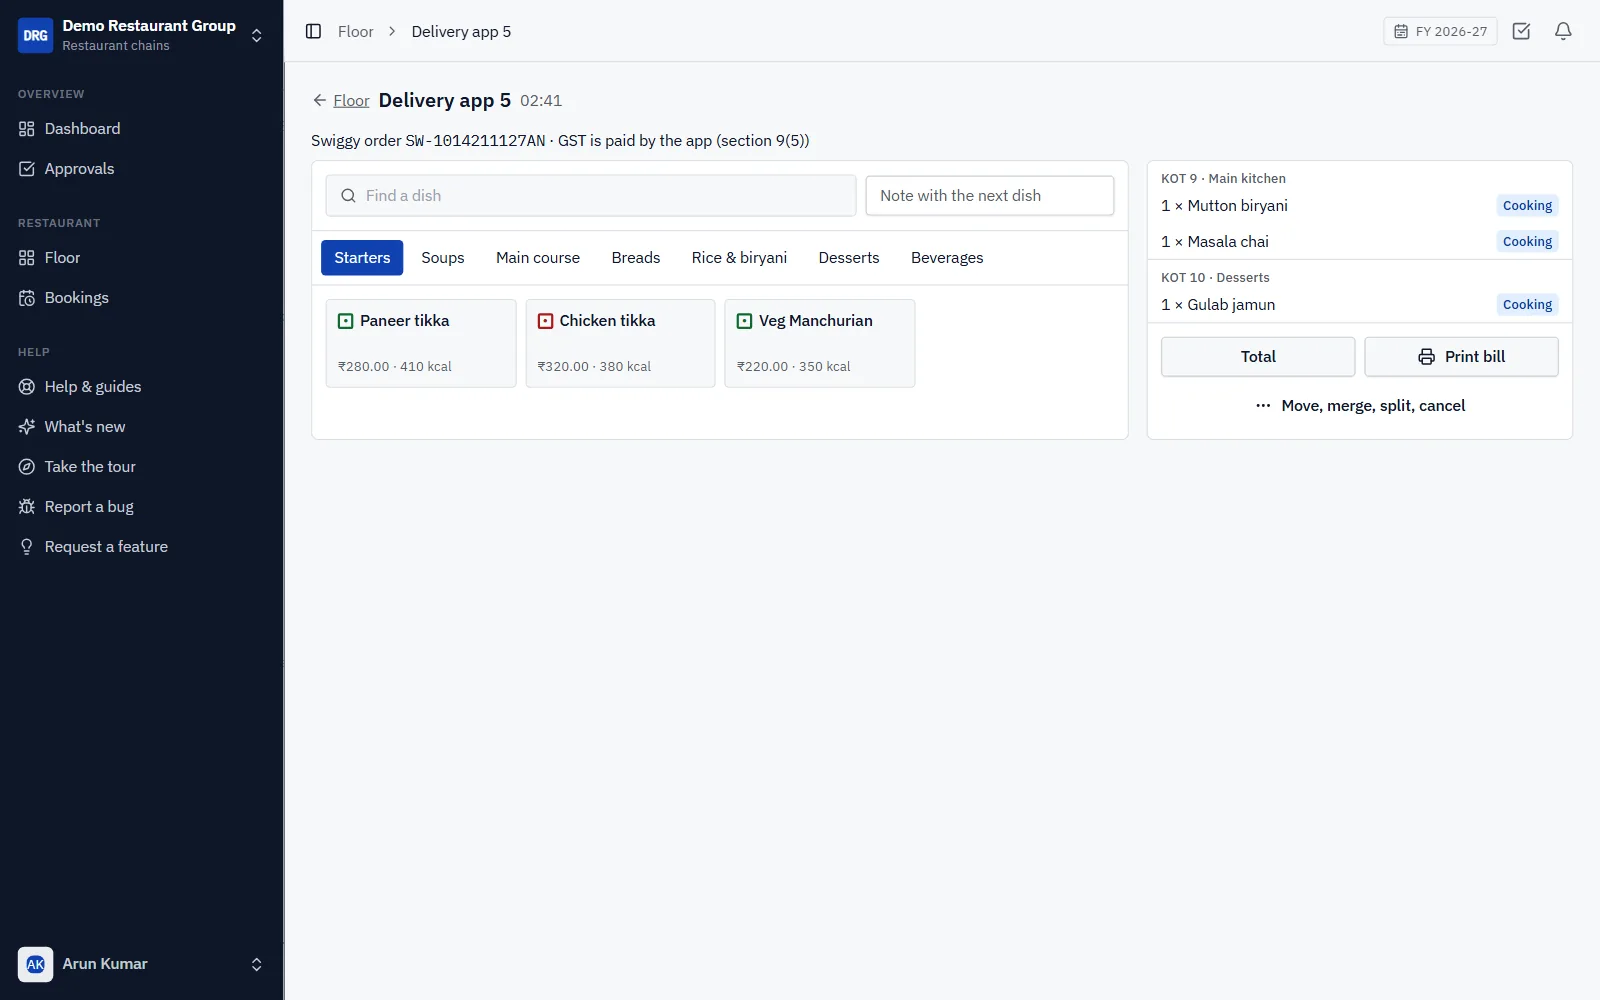Switch to the Main course tab
1600x1000 pixels.
coord(538,258)
